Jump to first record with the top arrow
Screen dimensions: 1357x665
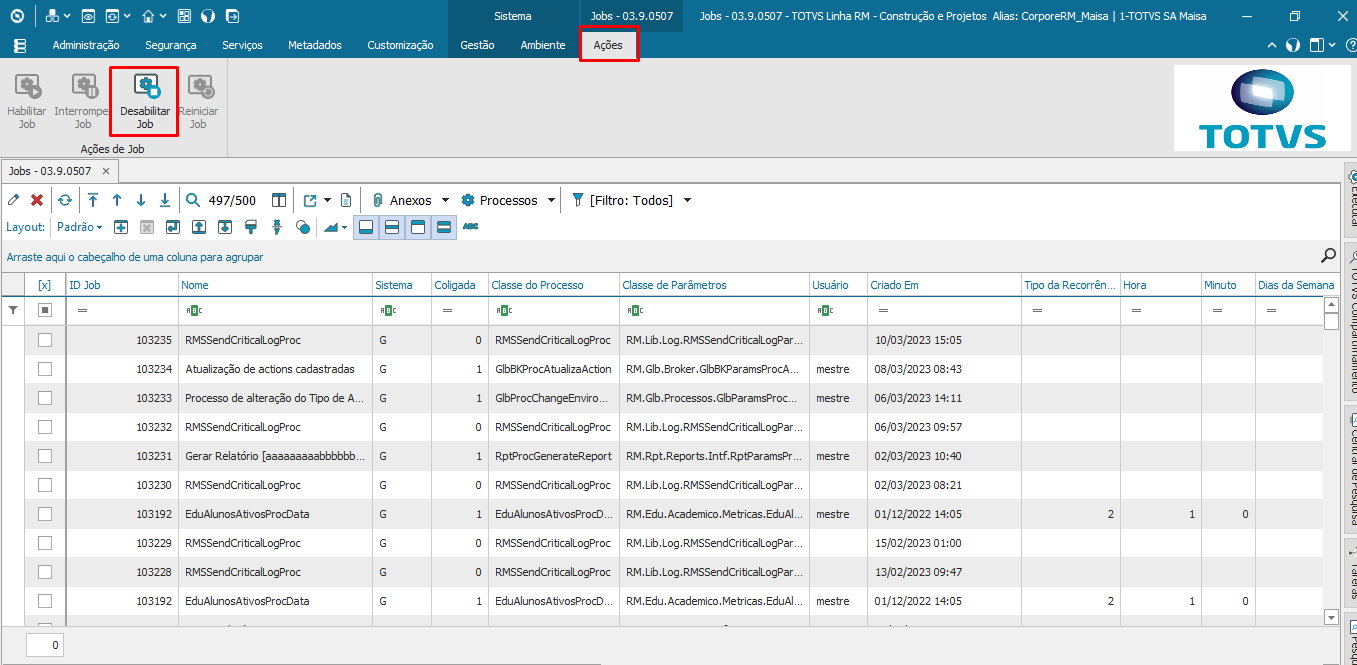tap(93, 200)
